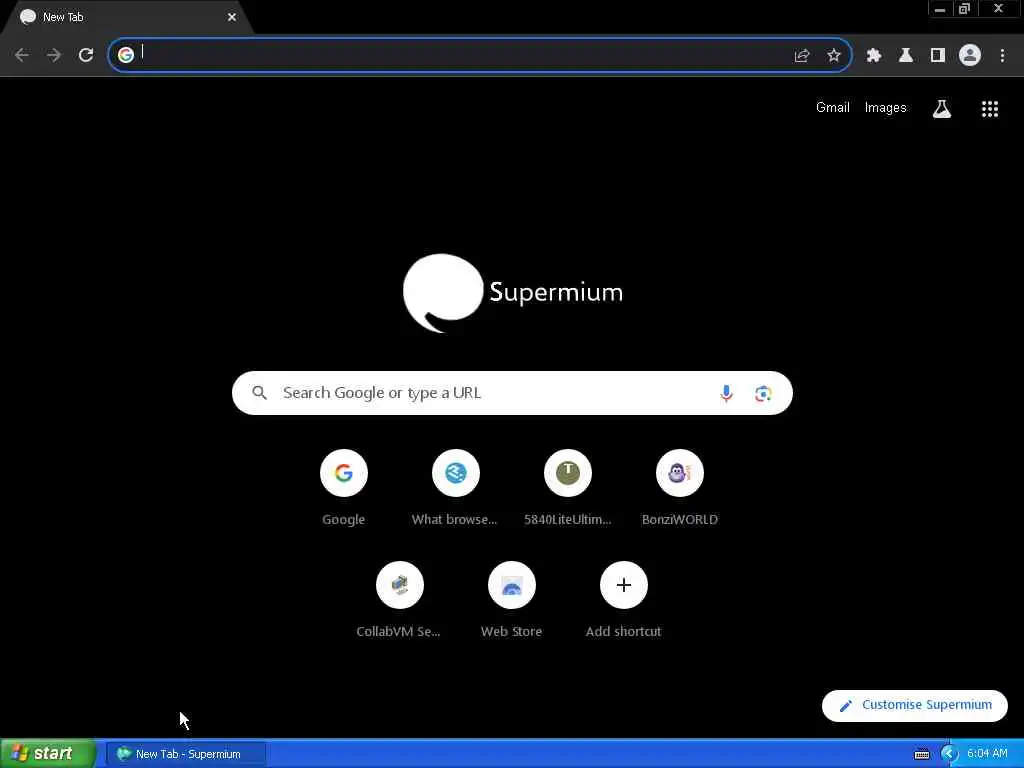Image resolution: width=1024 pixels, height=768 pixels.
Task: Click the magnifier icon in the search box
Action: click(259, 393)
